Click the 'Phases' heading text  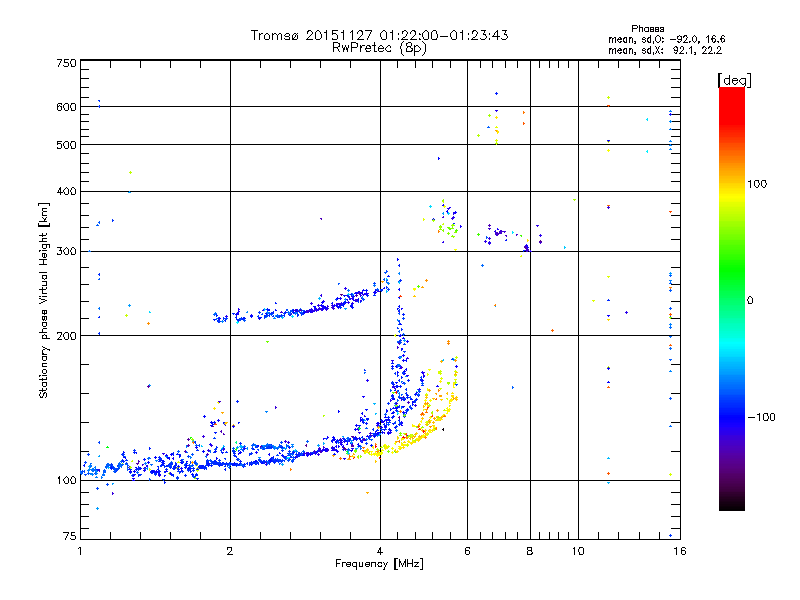pyautogui.click(x=647, y=29)
